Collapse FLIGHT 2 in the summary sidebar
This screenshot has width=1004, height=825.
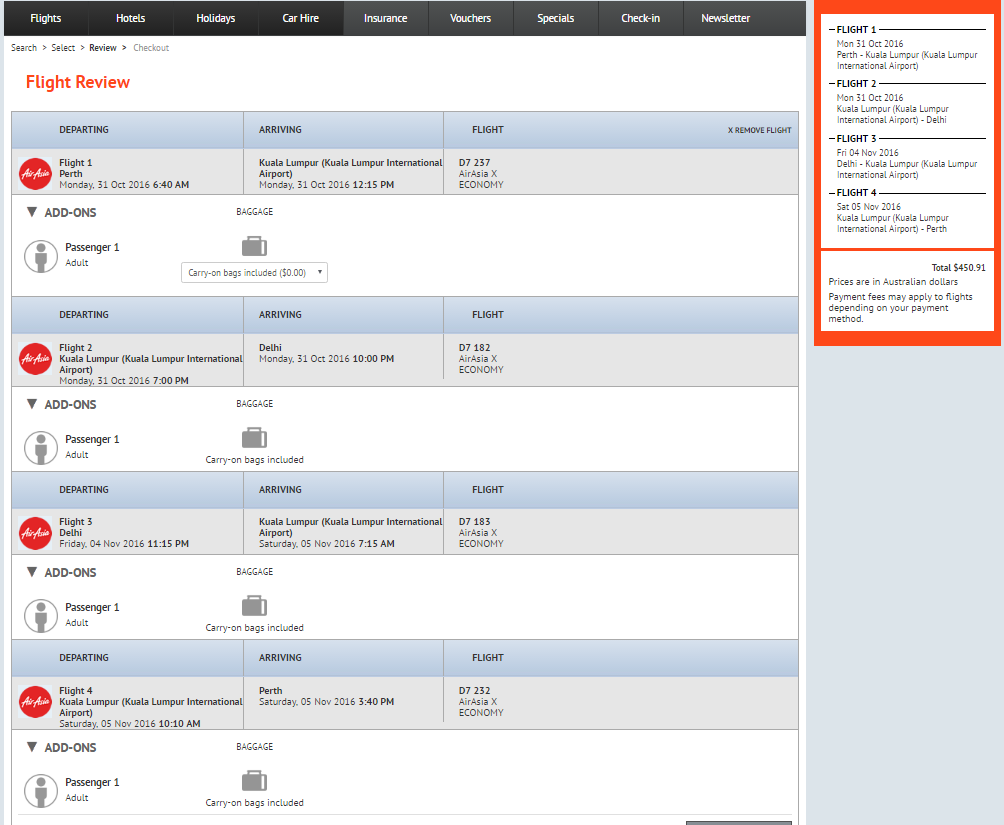pos(832,83)
